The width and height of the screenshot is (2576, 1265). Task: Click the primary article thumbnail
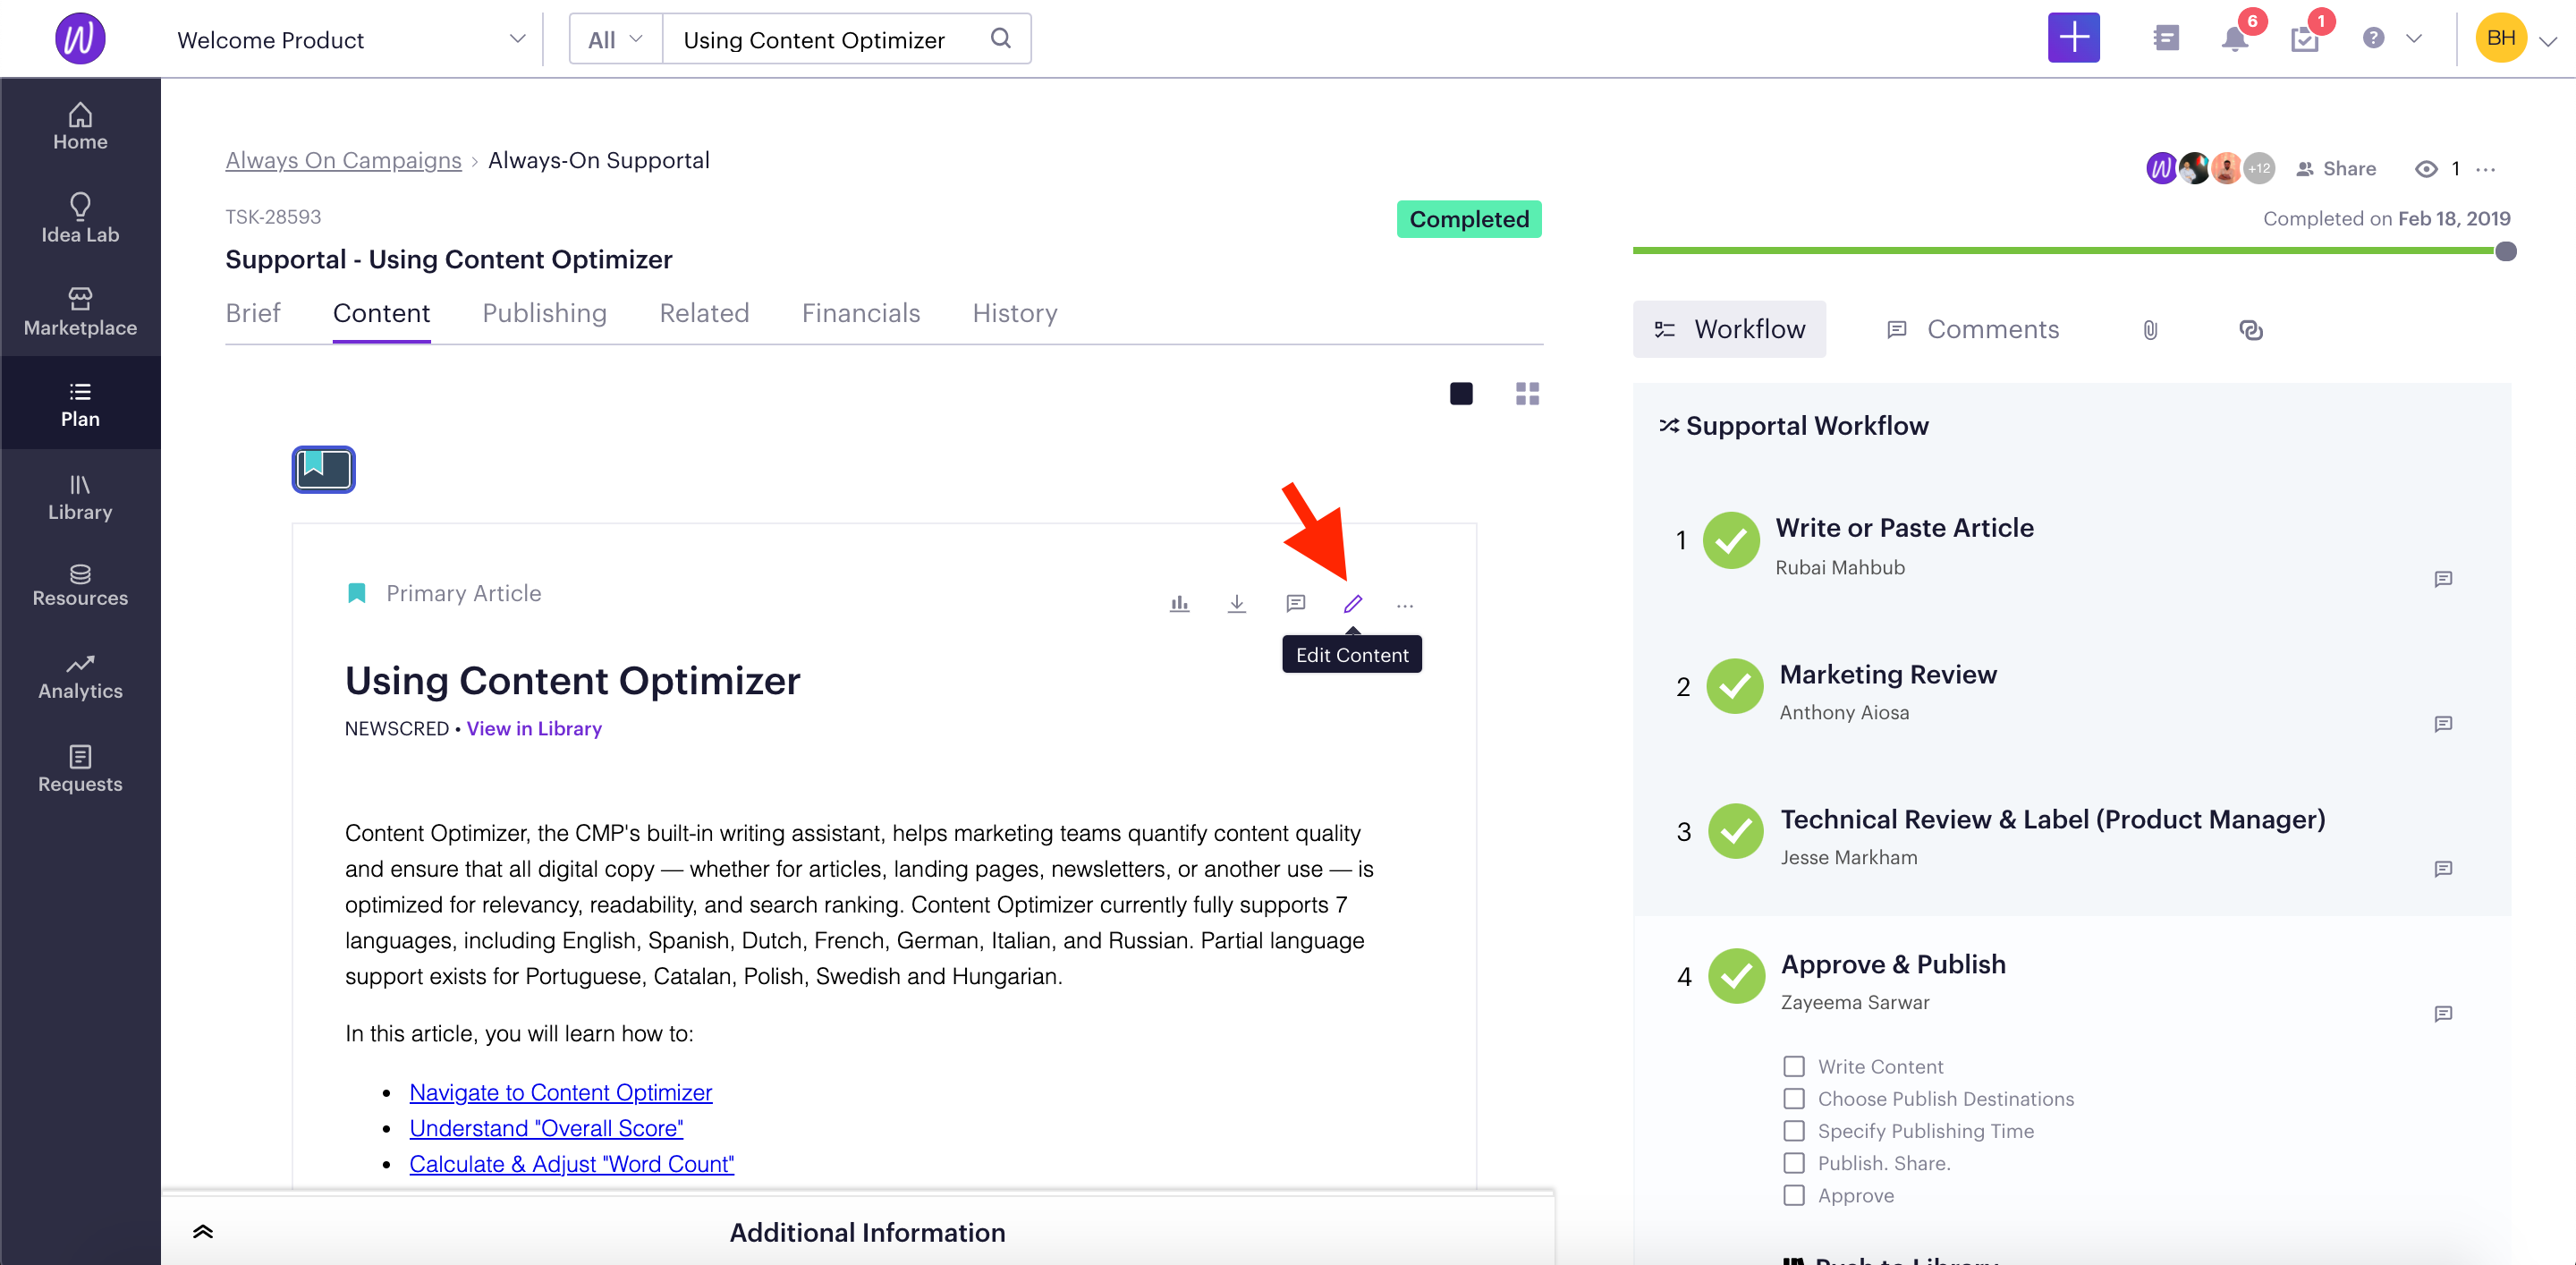point(323,469)
